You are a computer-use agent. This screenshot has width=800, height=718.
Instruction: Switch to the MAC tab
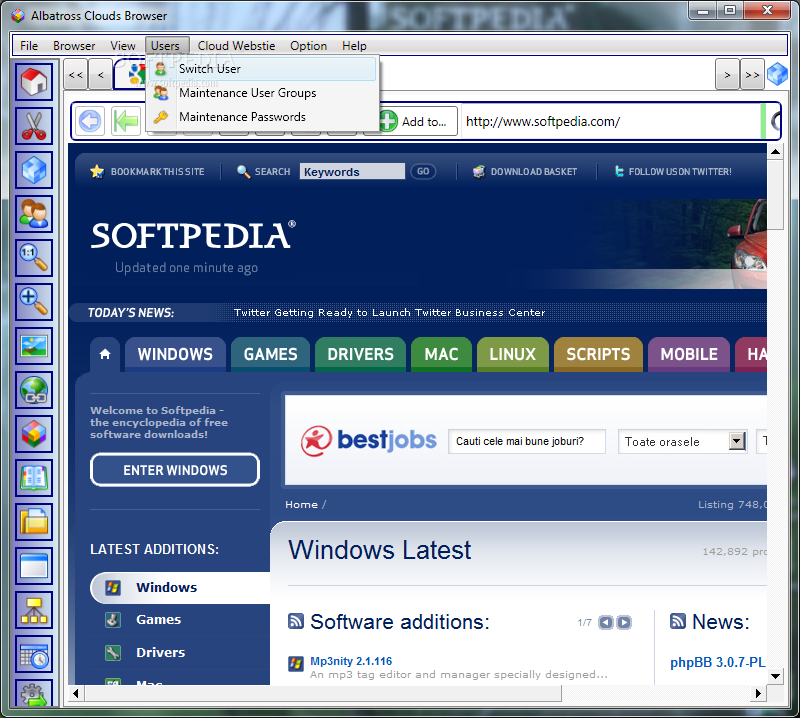click(441, 354)
